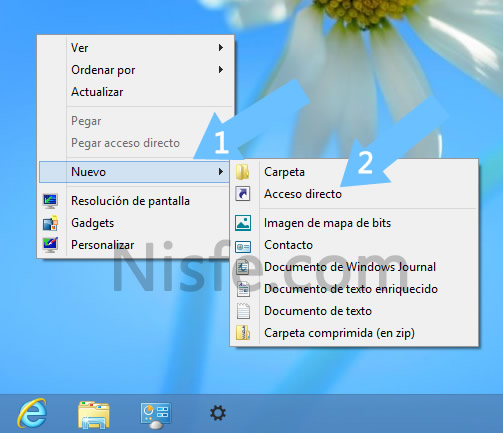
Task: Open Internet Explorer from the taskbar
Action: click(32, 413)
